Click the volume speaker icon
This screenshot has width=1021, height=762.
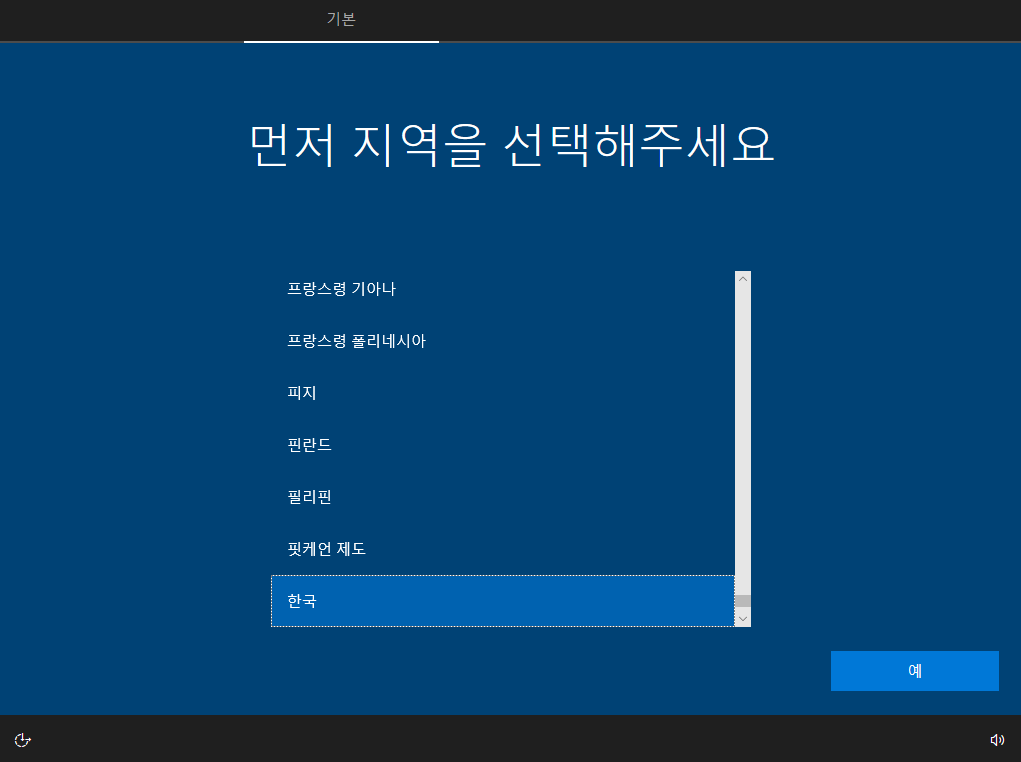[997, 740]
